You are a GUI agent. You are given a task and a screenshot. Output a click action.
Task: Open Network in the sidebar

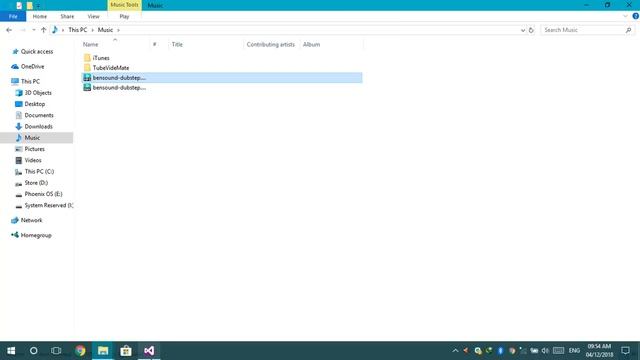click(x=31, y=220)
